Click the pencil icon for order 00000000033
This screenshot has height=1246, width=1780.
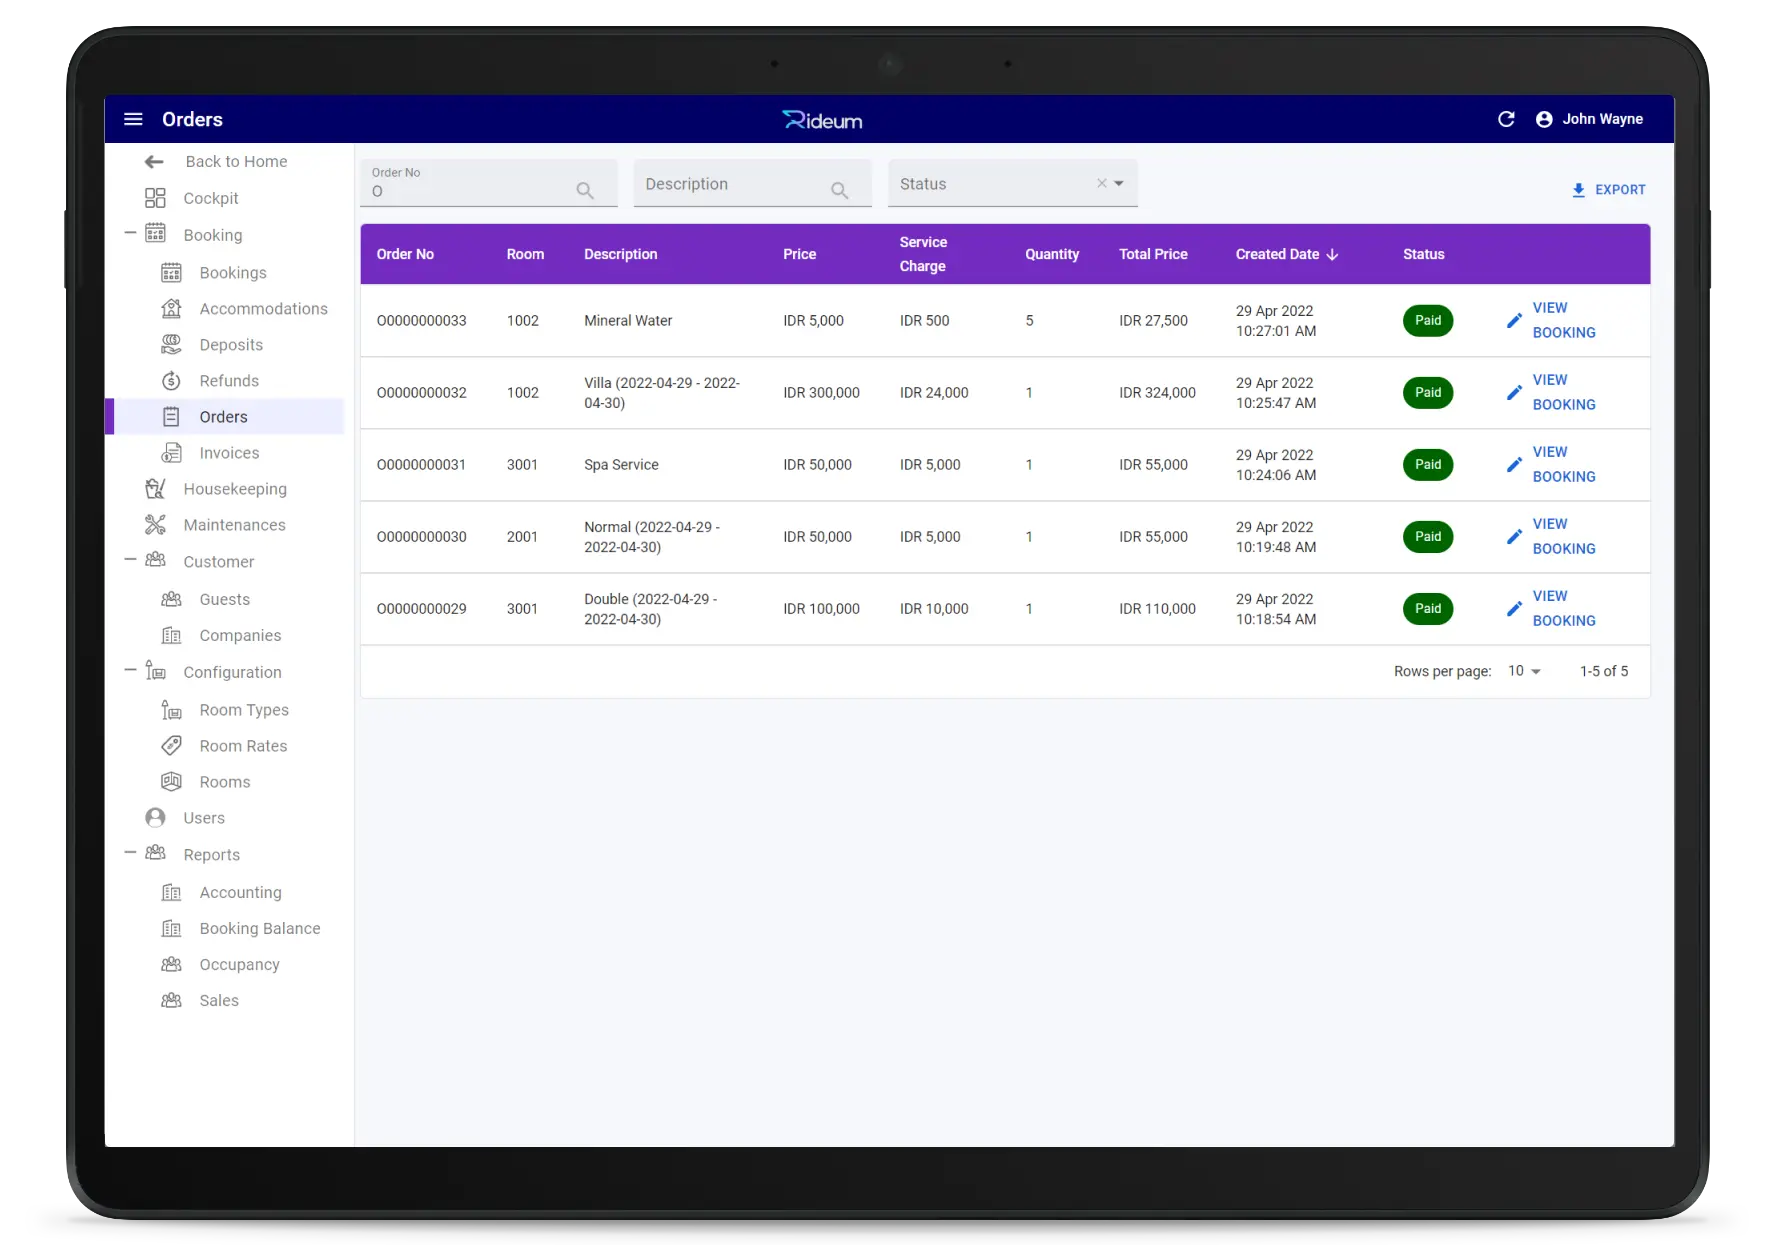coord(1514,321)
